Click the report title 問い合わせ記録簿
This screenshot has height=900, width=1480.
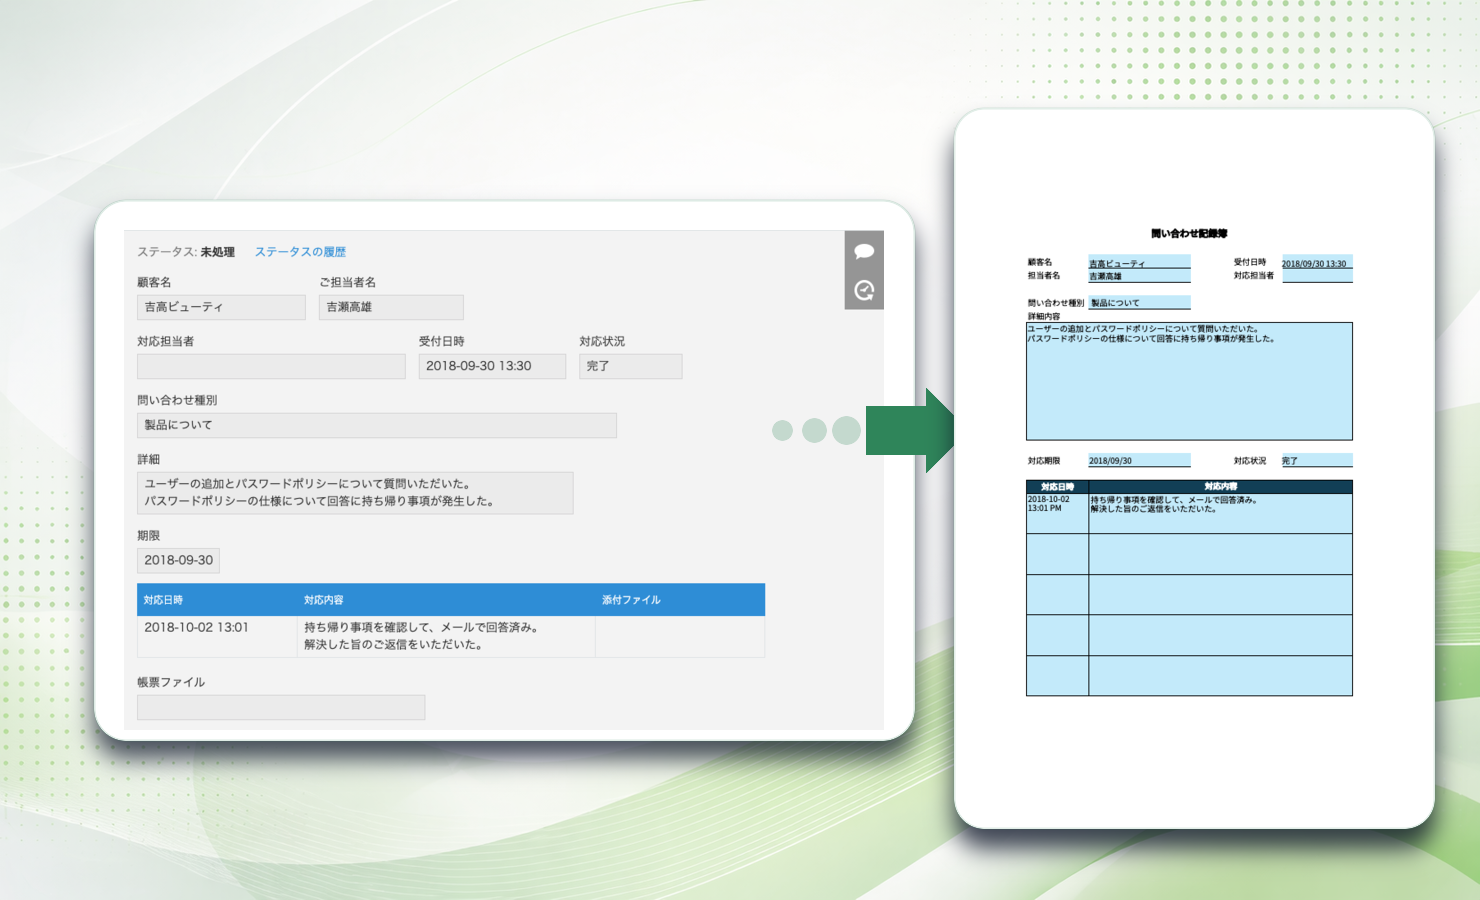coord(1189,234)
